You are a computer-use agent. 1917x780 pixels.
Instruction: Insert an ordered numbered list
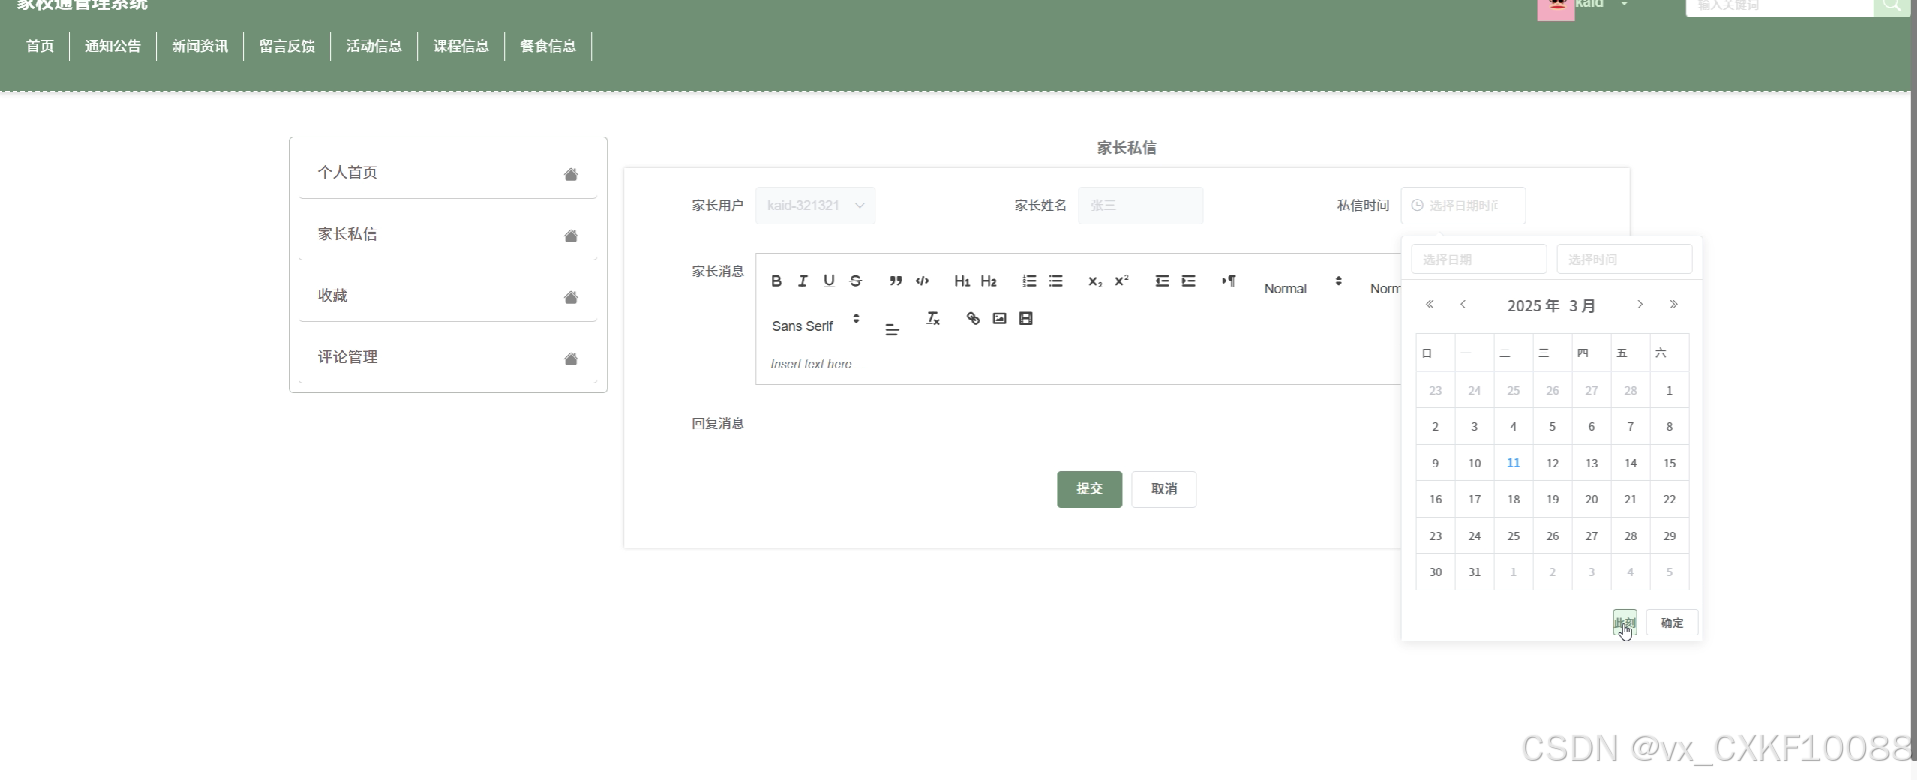(1029, 281)
